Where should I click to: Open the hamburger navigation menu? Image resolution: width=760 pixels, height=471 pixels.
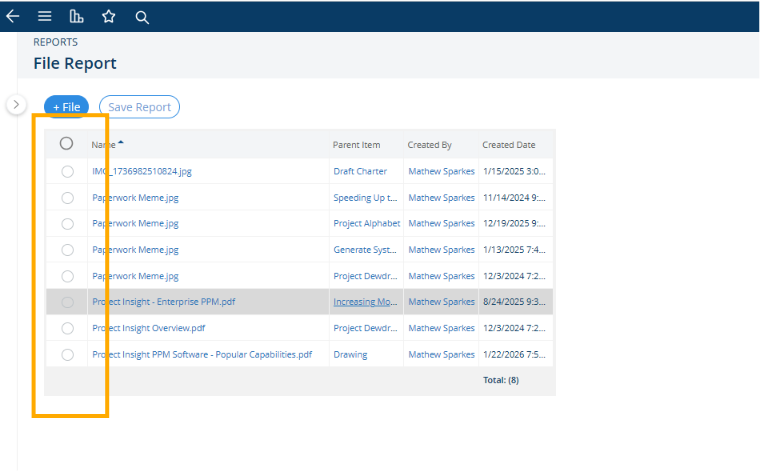[45, 16]
